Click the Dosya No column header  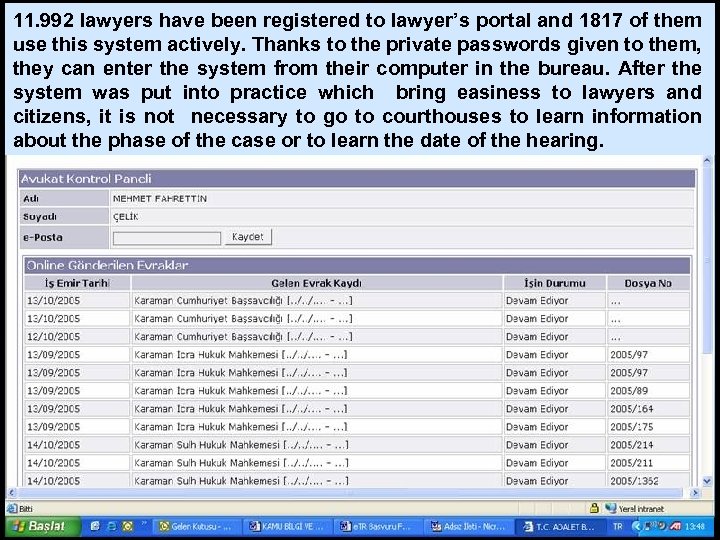tap(648, 283)
